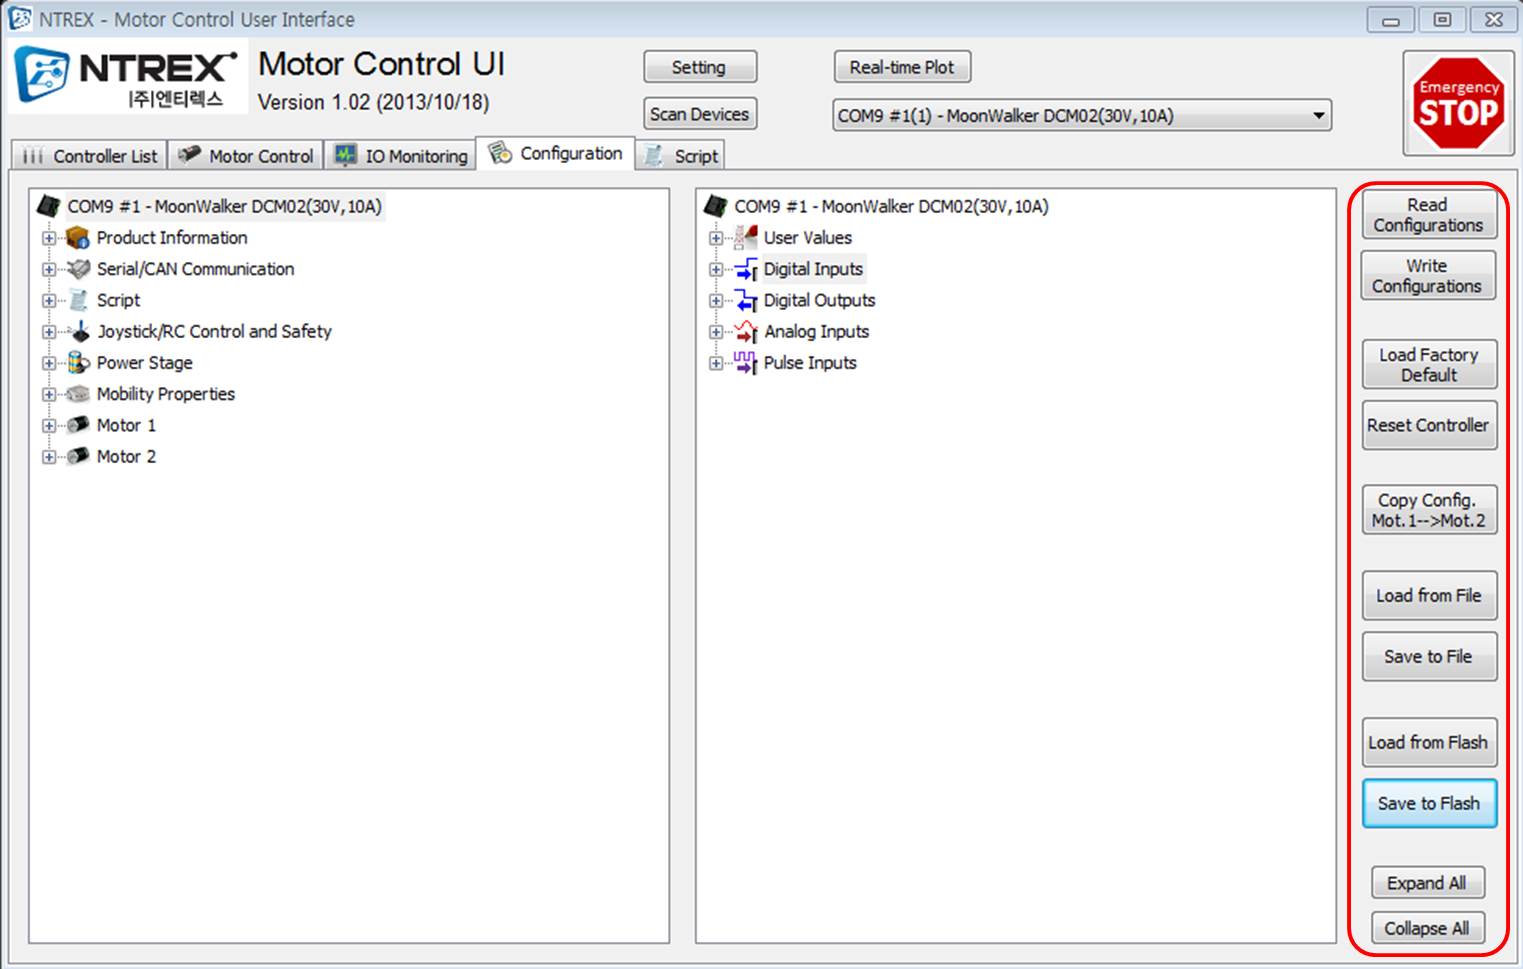Expand the Mobility Properties node
Screen dimensions: 1523x969
click(48, 394)
